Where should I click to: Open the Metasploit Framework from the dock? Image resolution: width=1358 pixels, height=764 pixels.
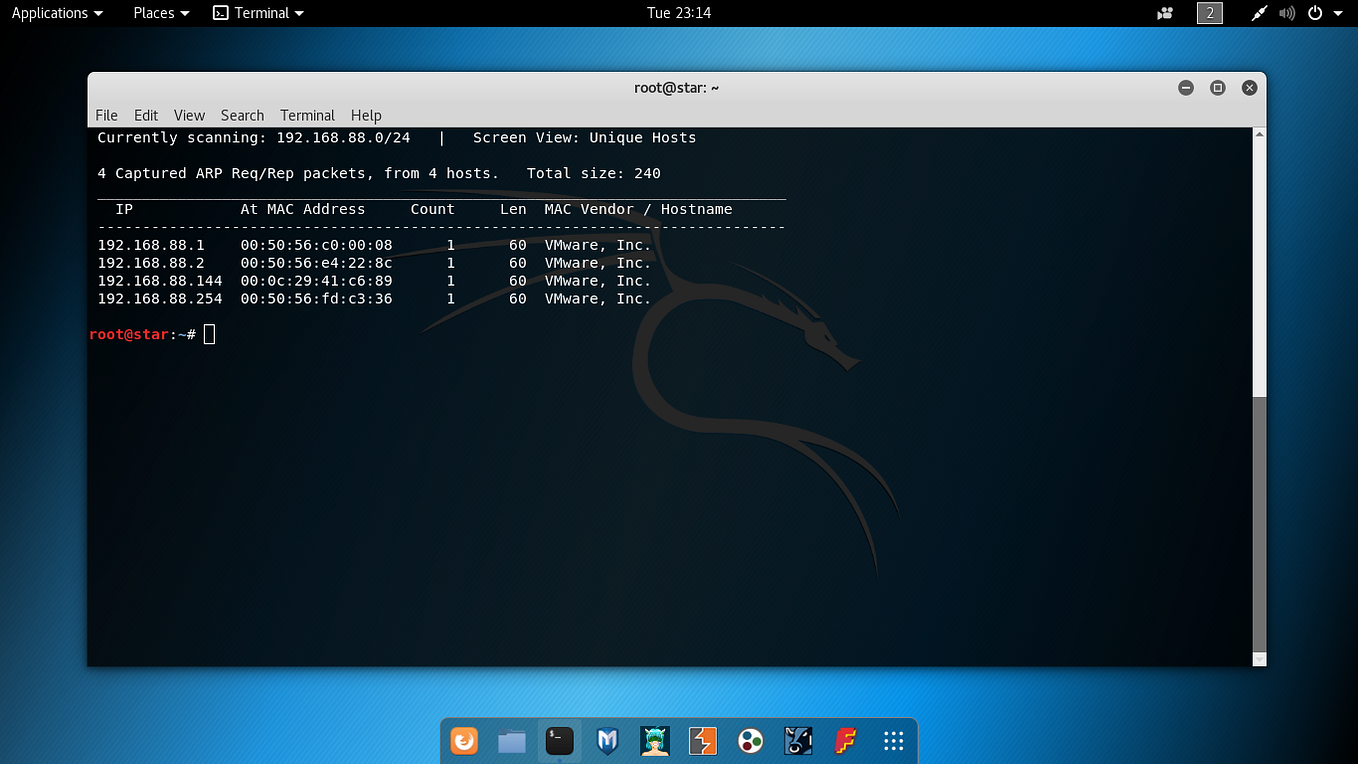607,741
